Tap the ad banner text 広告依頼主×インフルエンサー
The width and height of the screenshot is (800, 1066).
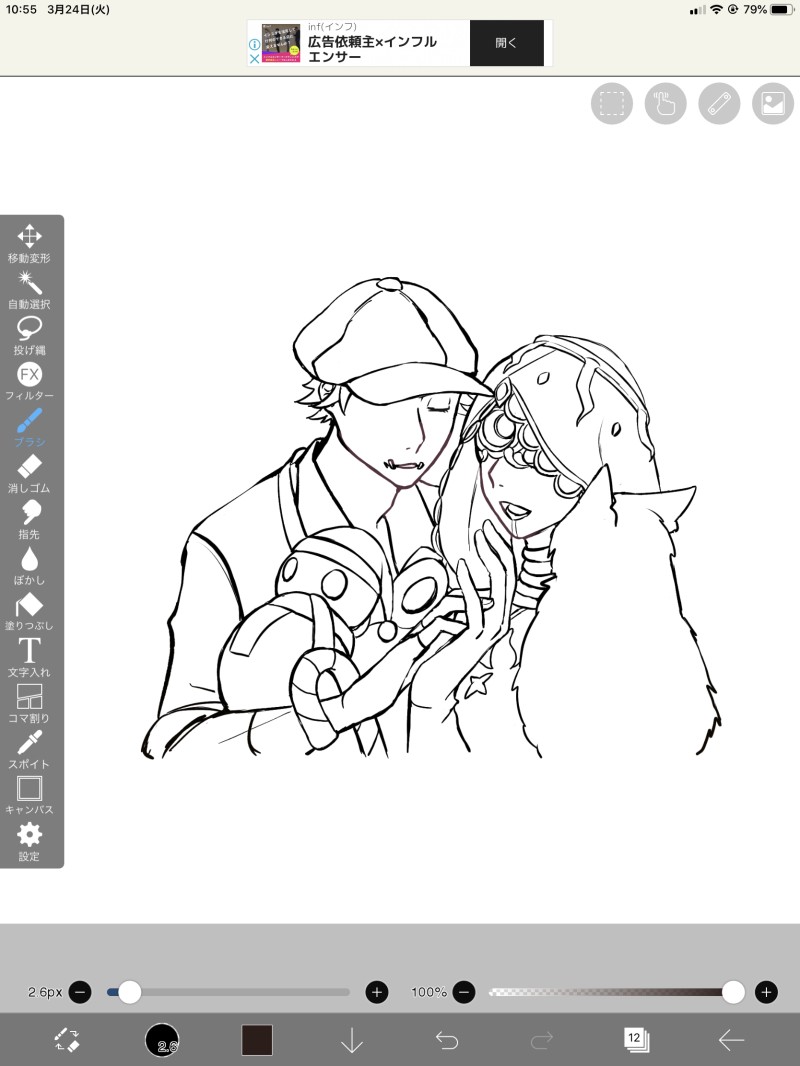point(372,49)
